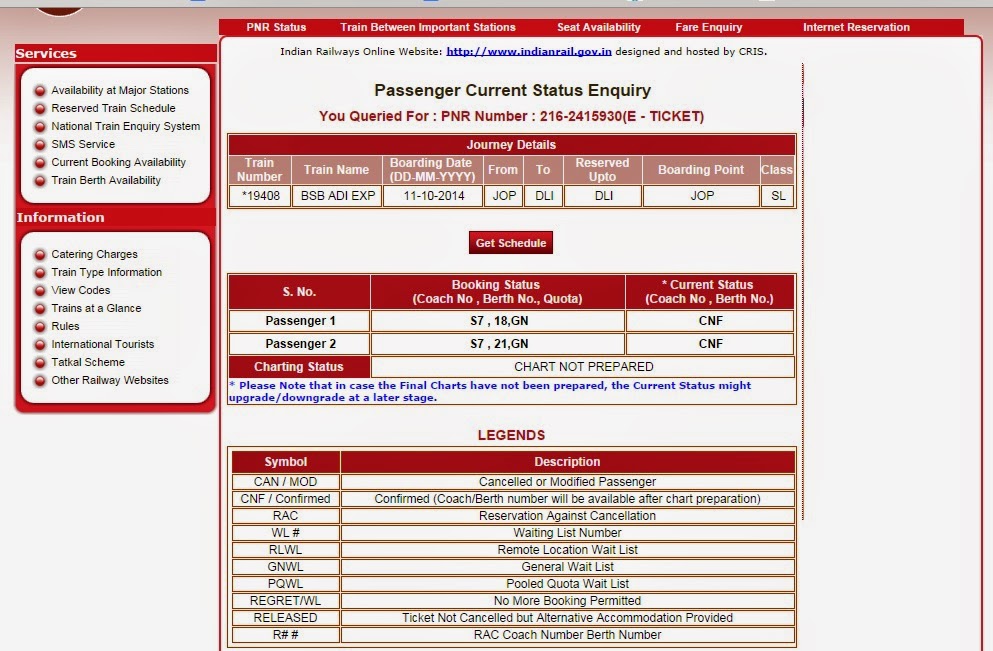This screenshot has width=993, height=651.
Task: Click red bullet beside Availability at Major Stations
Action: (40, 91)
